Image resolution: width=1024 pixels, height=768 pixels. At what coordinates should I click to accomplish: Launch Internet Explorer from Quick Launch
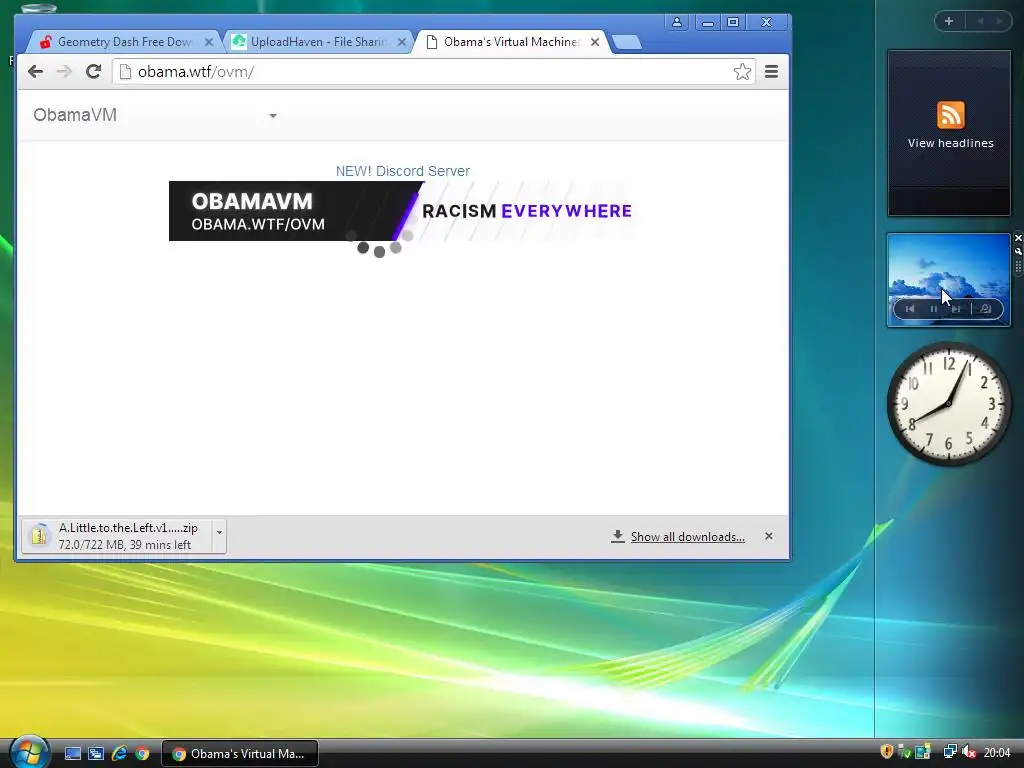[x=119, y=754]
